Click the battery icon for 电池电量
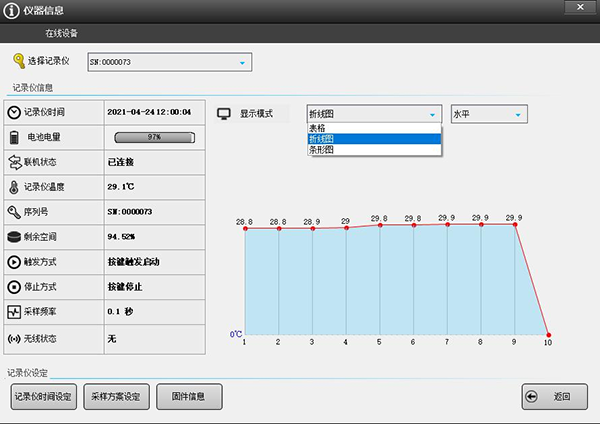The image size is (600, 424). pos(14,137)
